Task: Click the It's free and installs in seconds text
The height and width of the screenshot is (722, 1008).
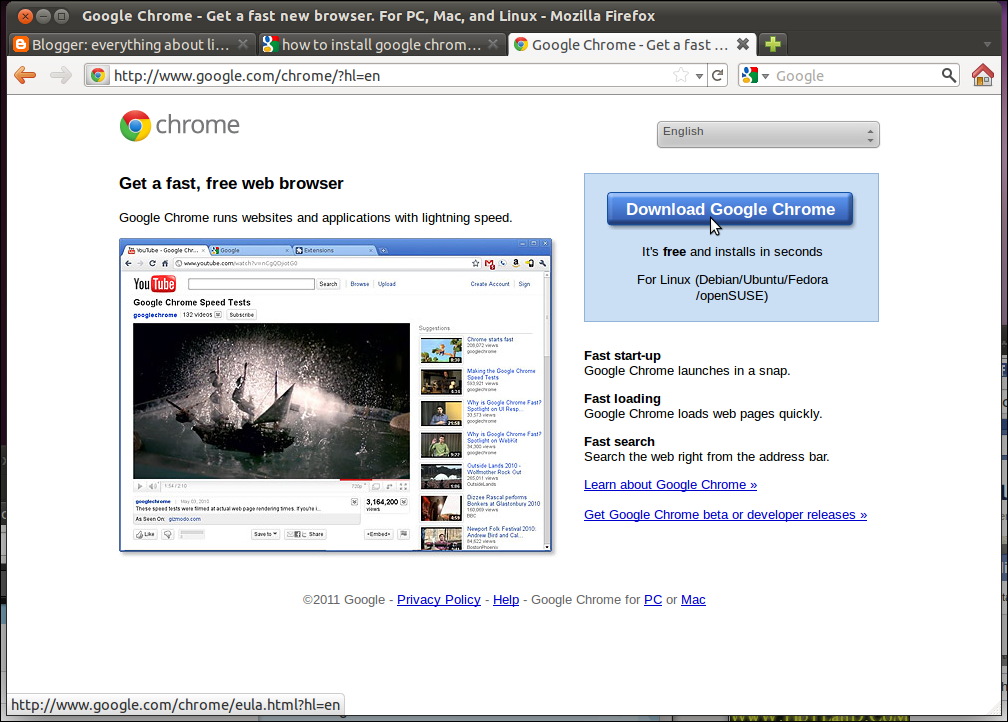Action: (x=732, y=252)
